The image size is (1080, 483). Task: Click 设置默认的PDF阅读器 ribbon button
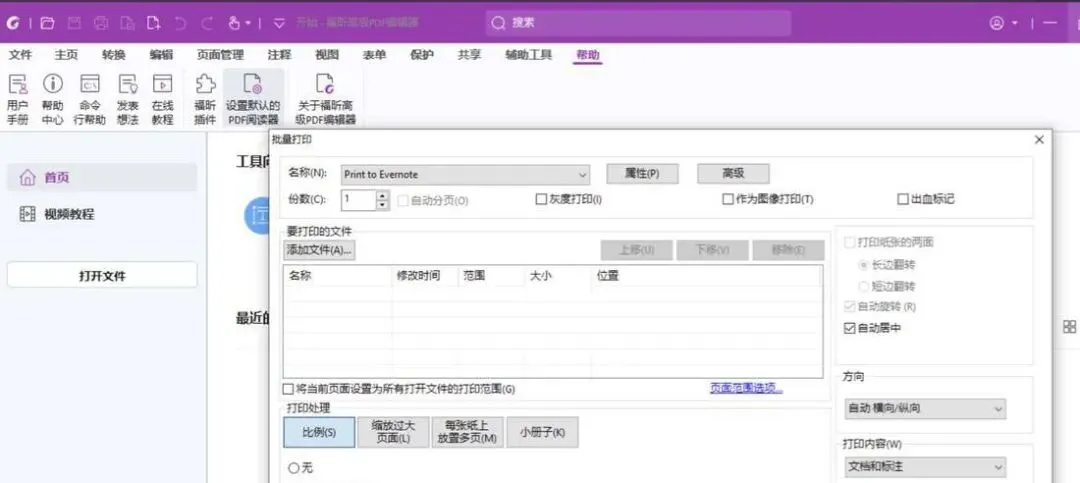[253, 100]
